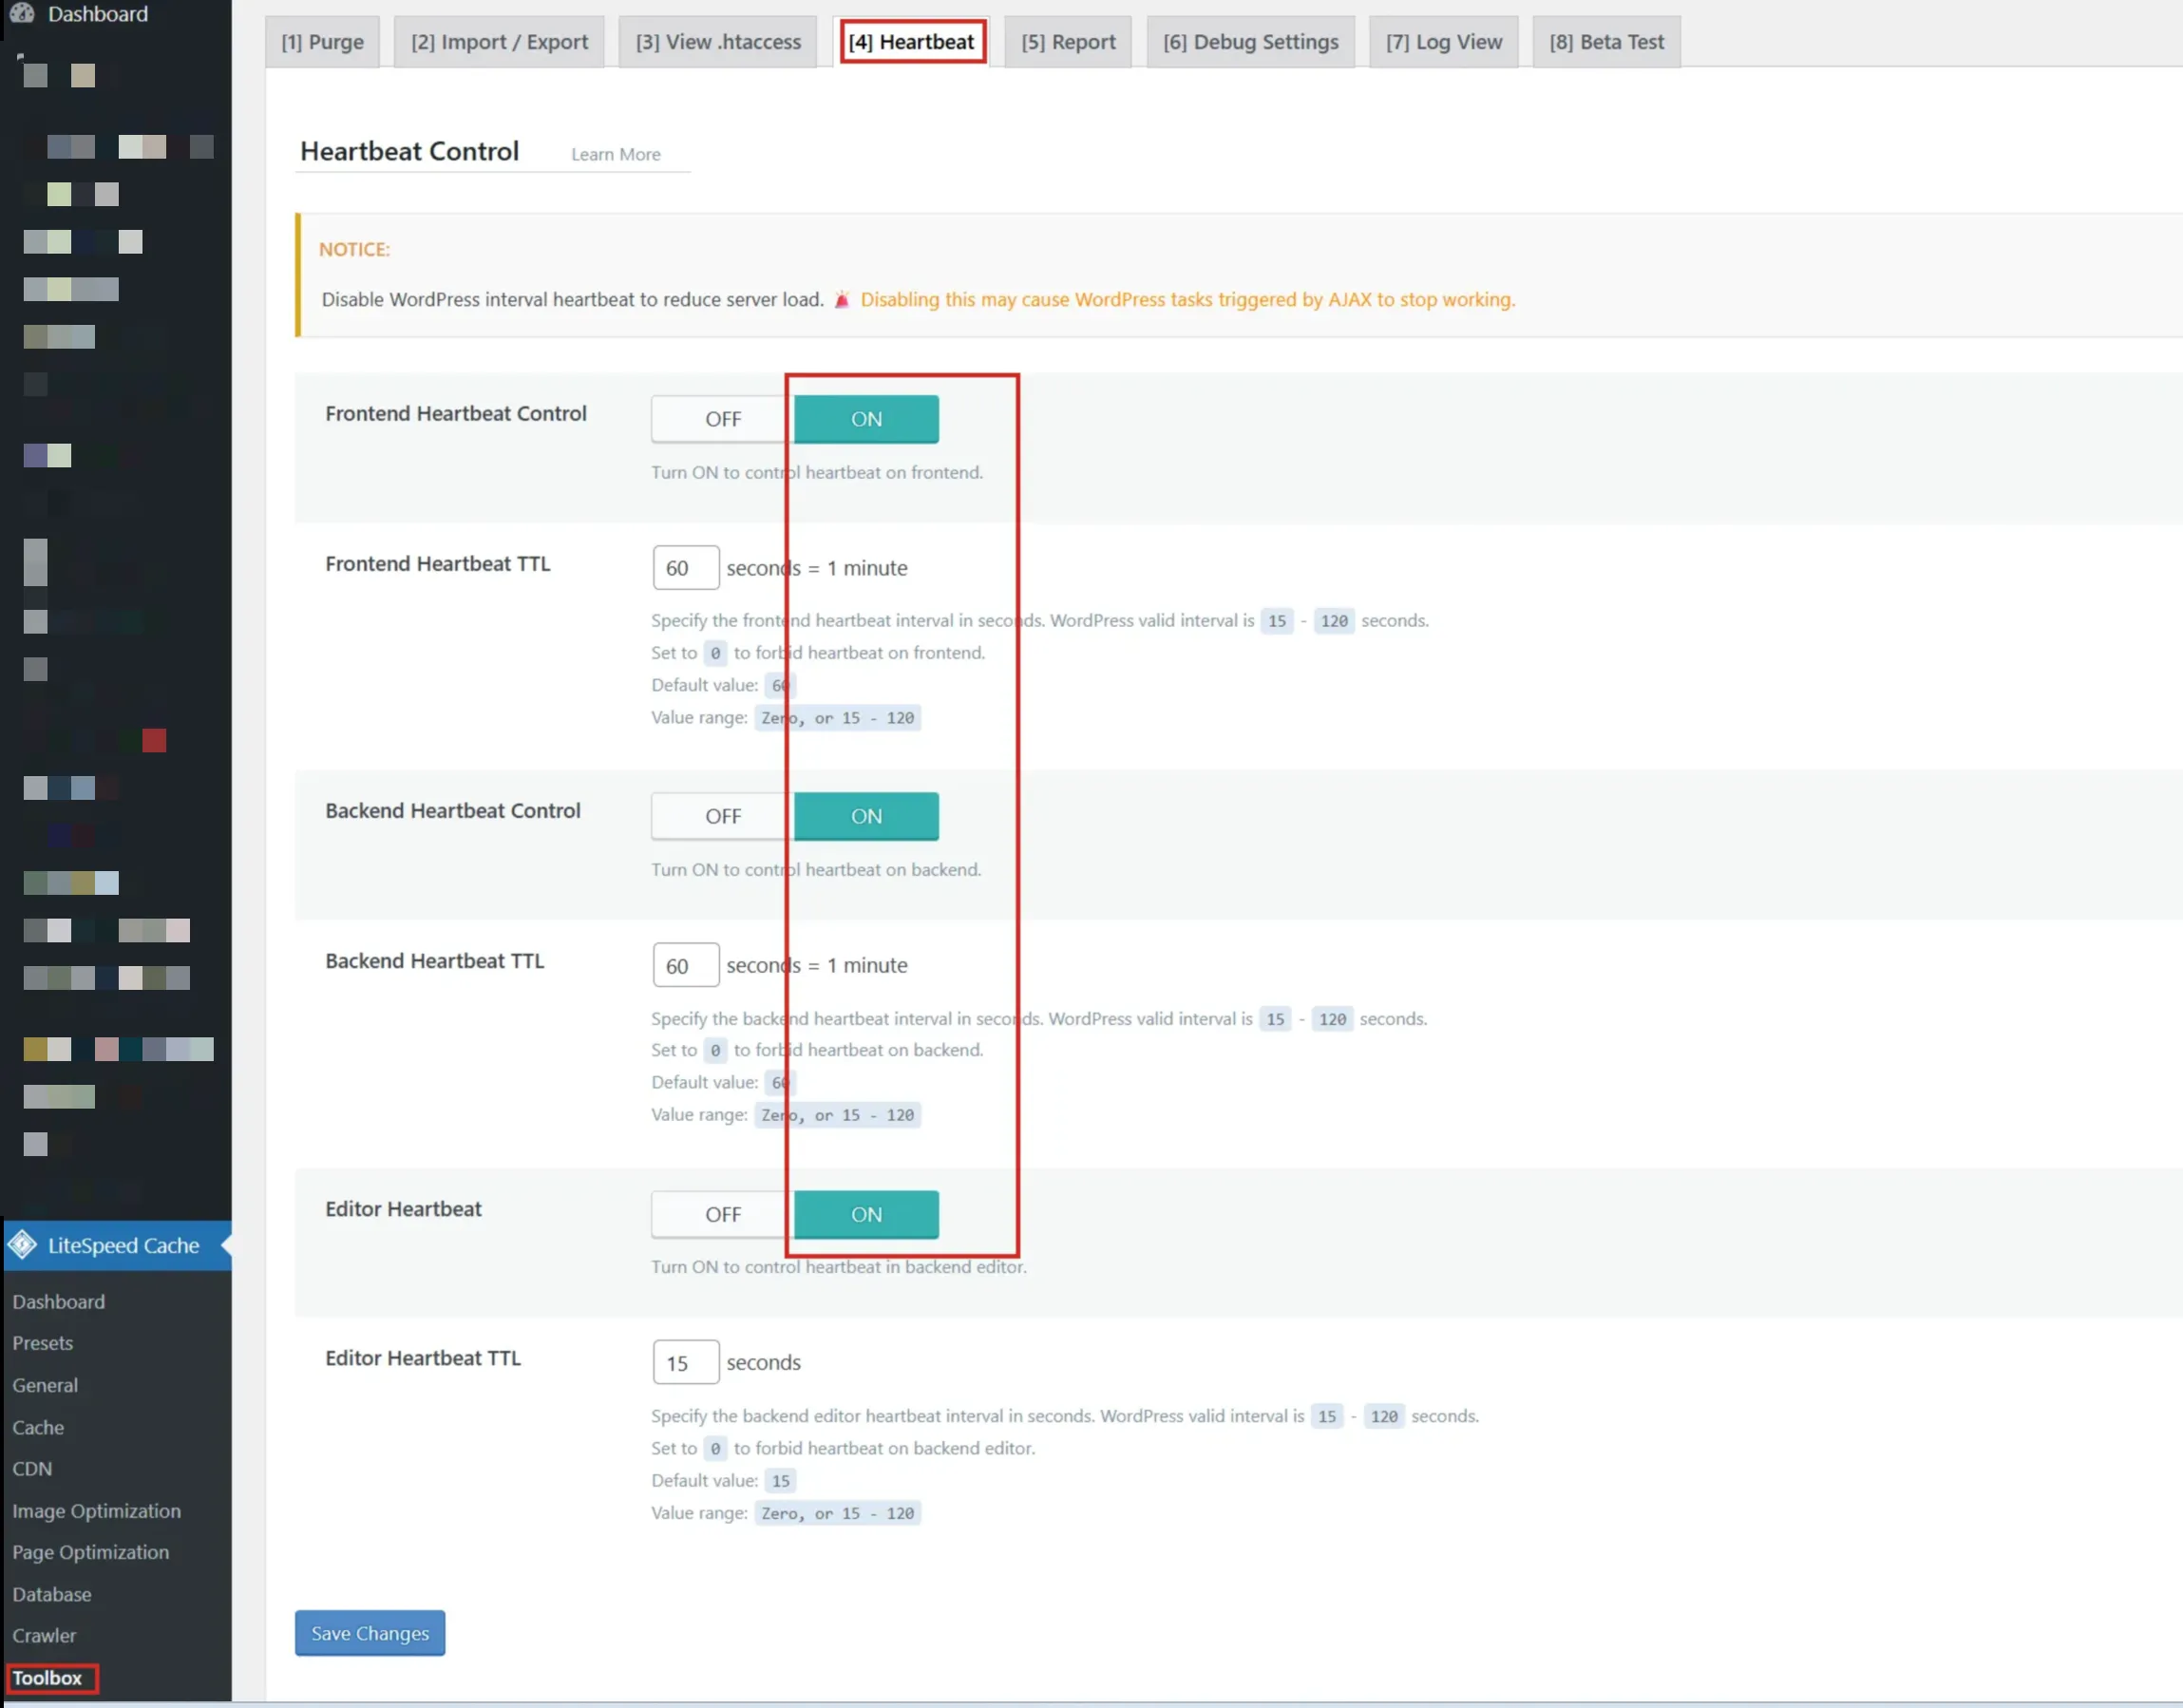The height and width of the screenshot is (1708, 2183).
Task: Open Toolbox in LiteSpeed submenu
Action: click(x=47, y=1678)
